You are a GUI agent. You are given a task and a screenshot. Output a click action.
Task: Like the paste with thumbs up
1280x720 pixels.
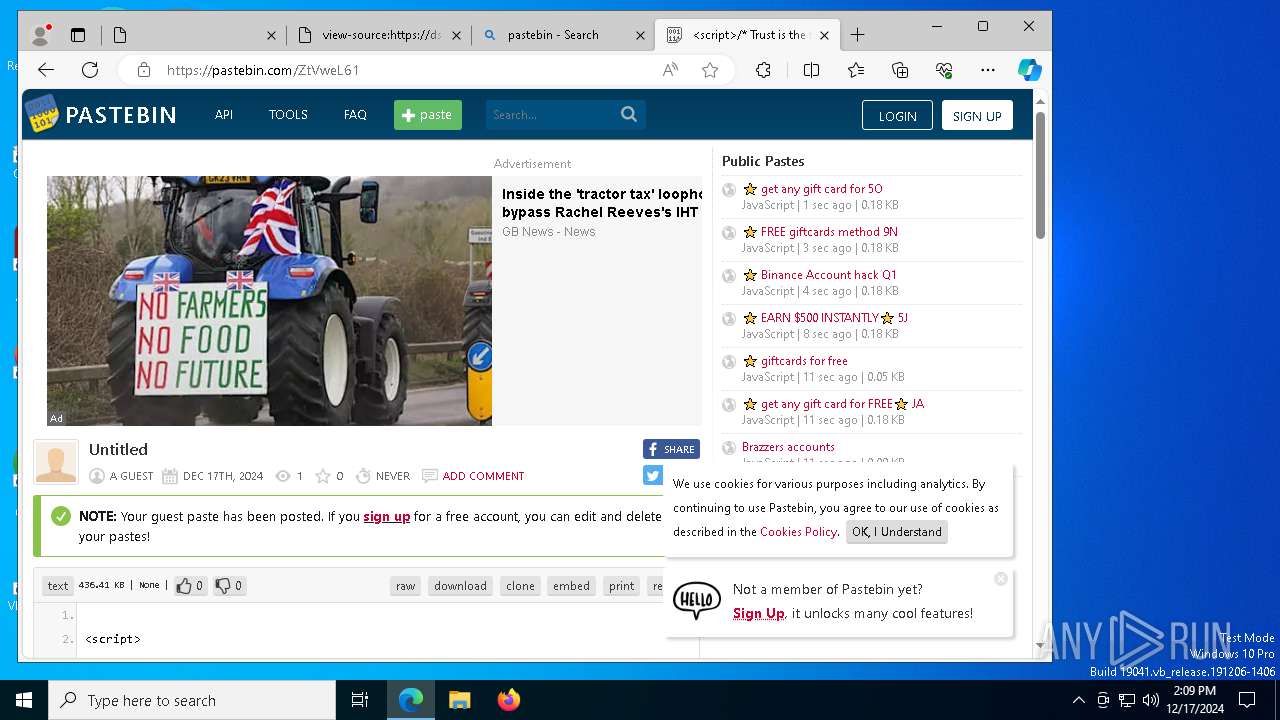pyautogui.click(x=190, y=586)
